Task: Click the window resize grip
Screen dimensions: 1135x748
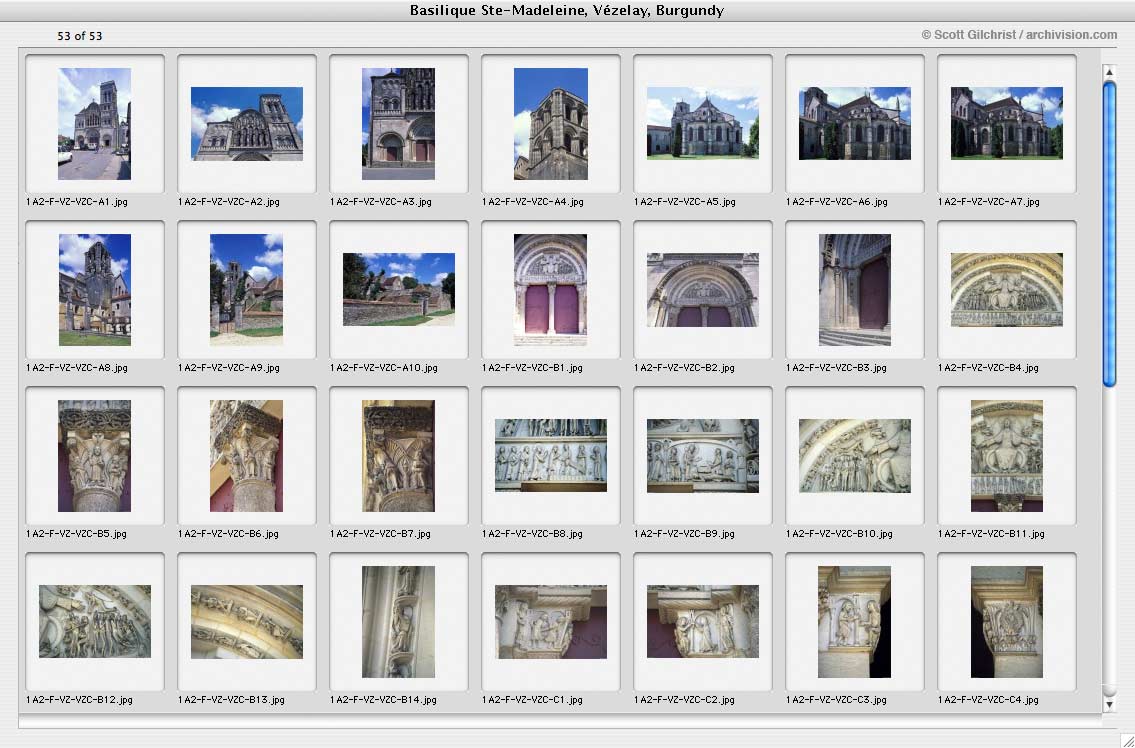Action: (1127, 740)
